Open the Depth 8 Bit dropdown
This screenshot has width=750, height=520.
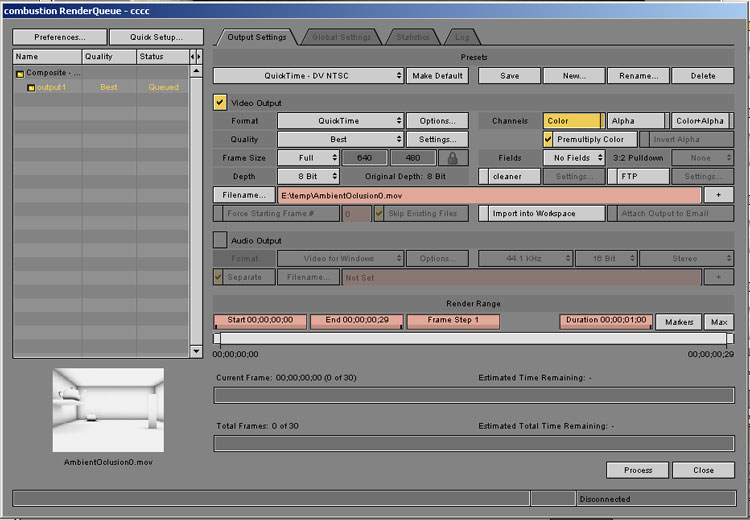pyautogui.click(x=309, y=177)
